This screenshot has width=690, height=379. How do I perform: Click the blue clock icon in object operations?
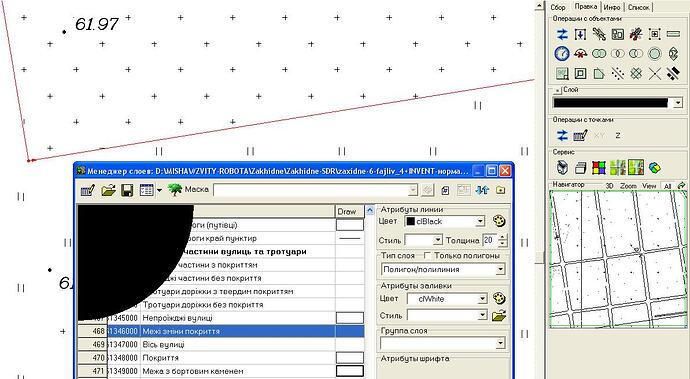pos(562,54)
